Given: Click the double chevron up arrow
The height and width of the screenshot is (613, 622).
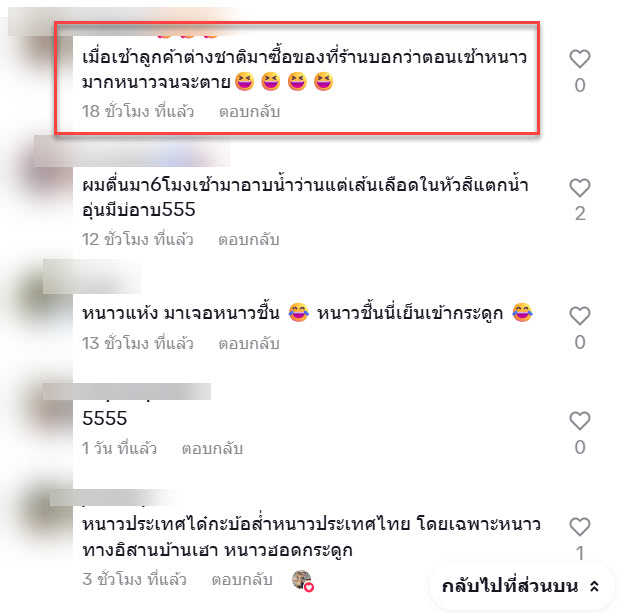Looking at the screenshot, I should coord(594,586).
